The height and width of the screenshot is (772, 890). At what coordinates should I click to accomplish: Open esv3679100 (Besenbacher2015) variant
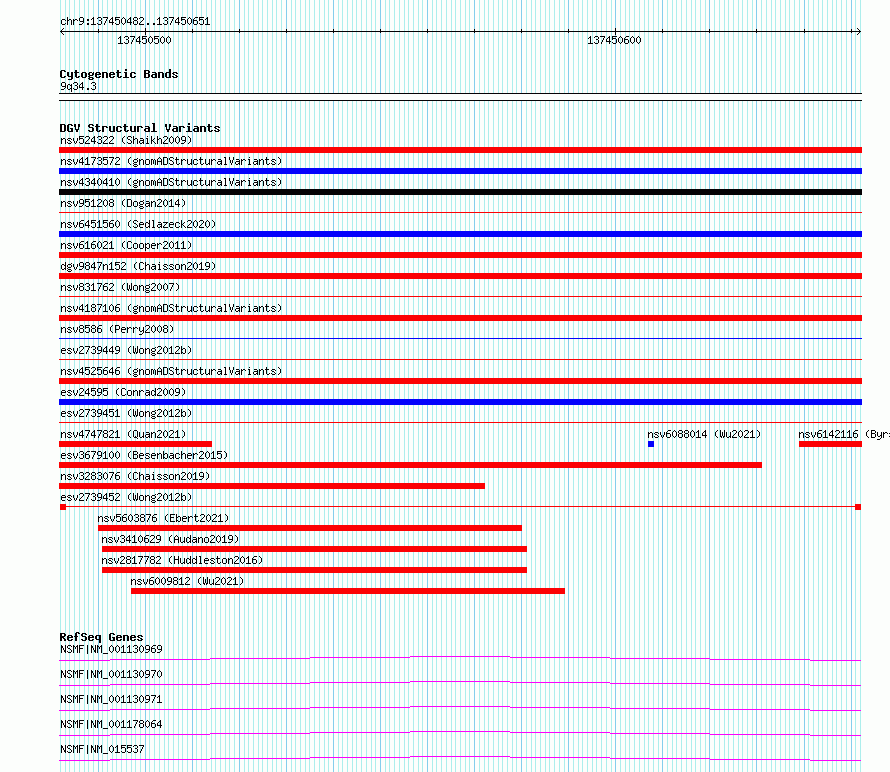click(144, 455)
